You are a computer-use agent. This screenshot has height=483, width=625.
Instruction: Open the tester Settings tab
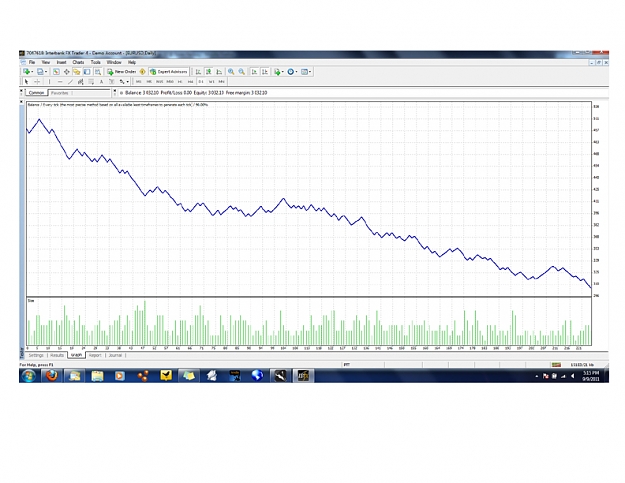pyautogui.click(x=36, y=355)
